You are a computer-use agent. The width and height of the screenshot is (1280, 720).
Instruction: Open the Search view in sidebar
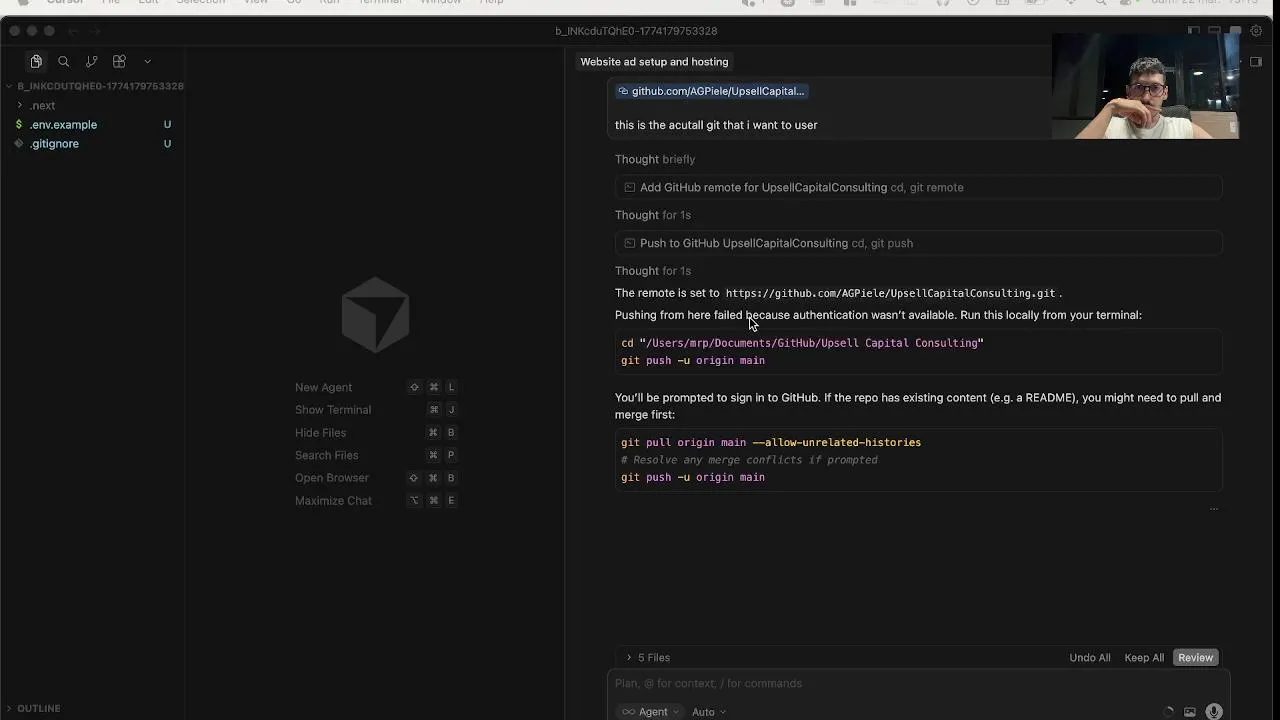[x=64, y=62]
